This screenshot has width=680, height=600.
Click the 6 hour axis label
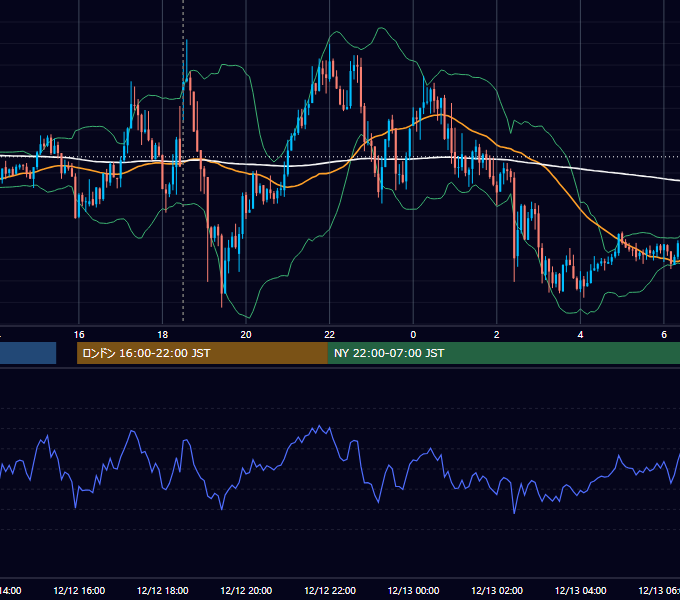pyautogui.click(x=664, y=335)
